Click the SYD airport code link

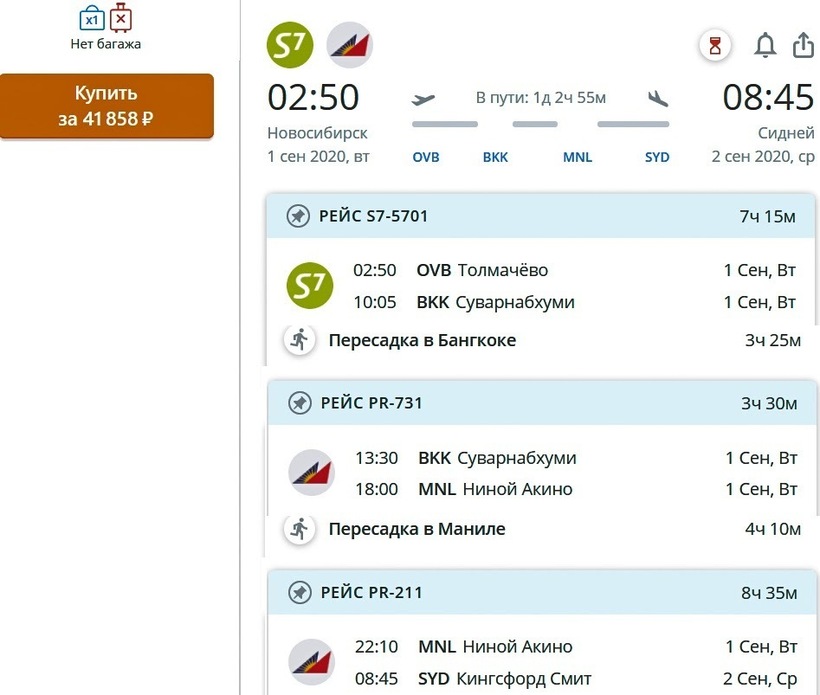click(x=657, y=157)
